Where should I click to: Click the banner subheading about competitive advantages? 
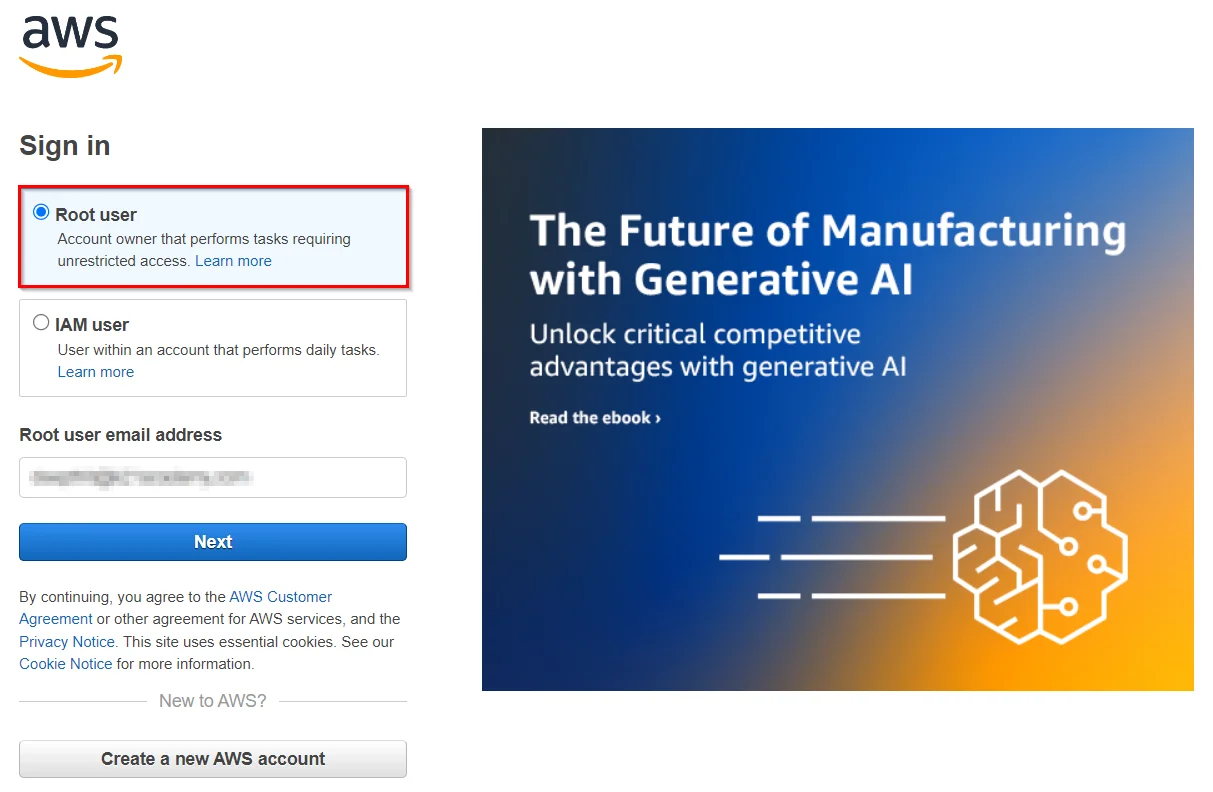717,350
